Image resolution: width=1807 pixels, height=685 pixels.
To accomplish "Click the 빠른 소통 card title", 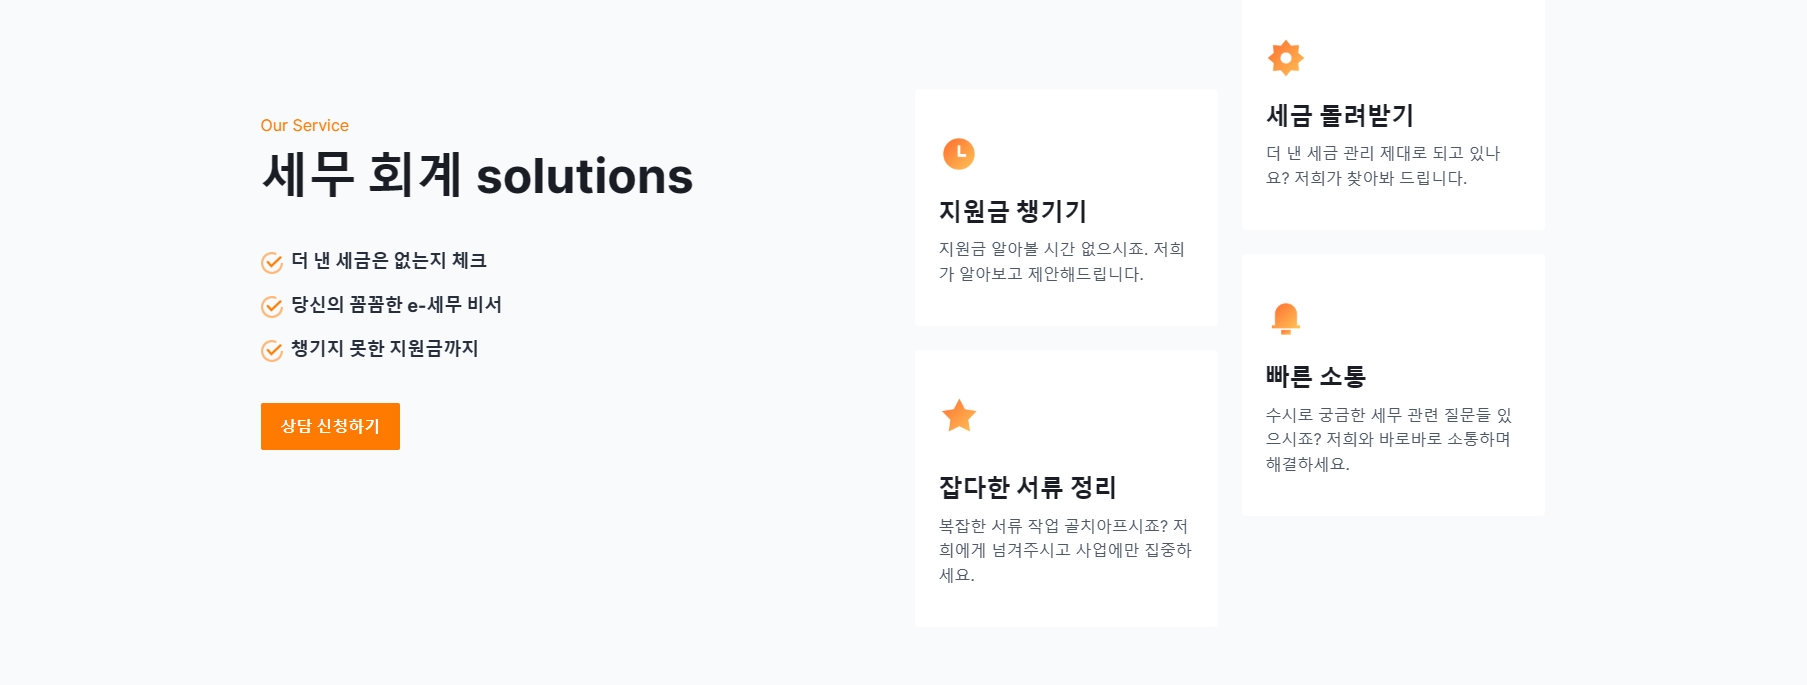I will coord(1315,376).
